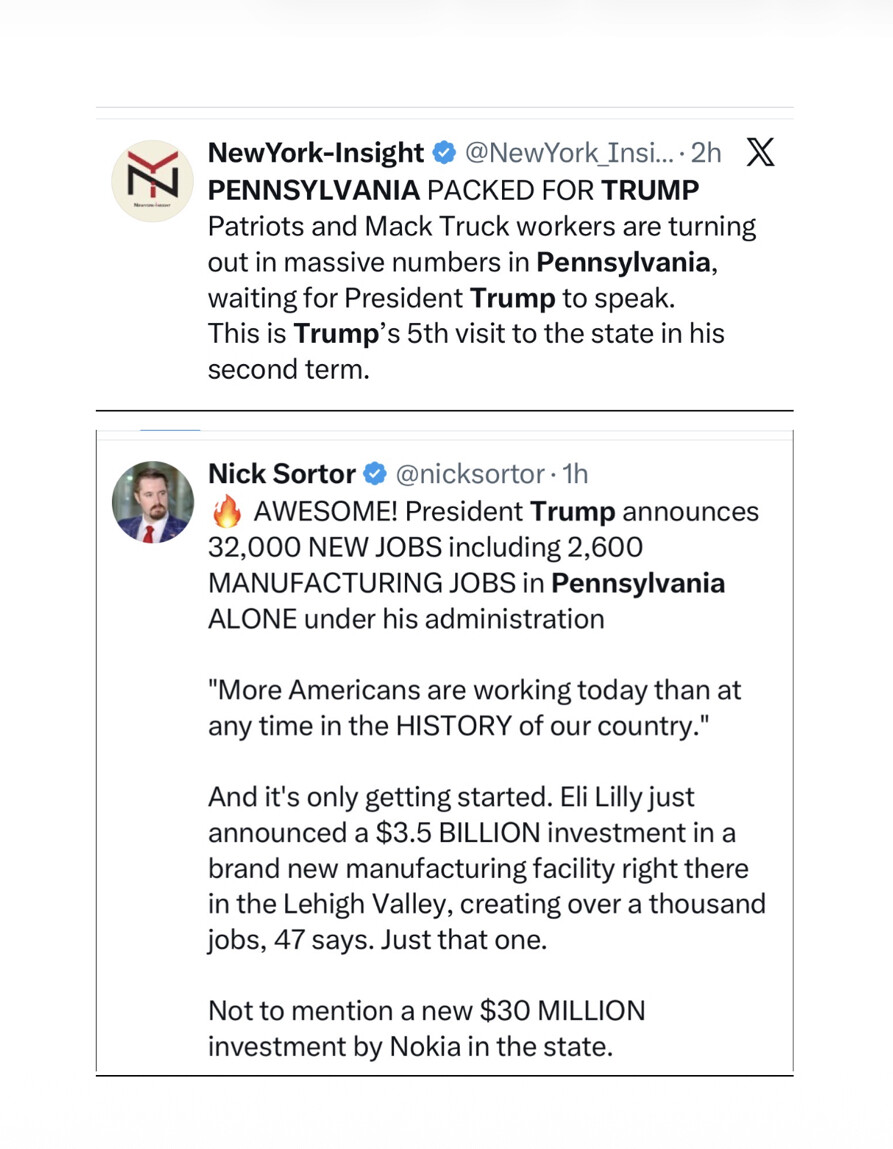Click the 2h timestamp on first tweet
Image resolution: width=893 pixels, height=1149 pixels.
coord(706,152)
